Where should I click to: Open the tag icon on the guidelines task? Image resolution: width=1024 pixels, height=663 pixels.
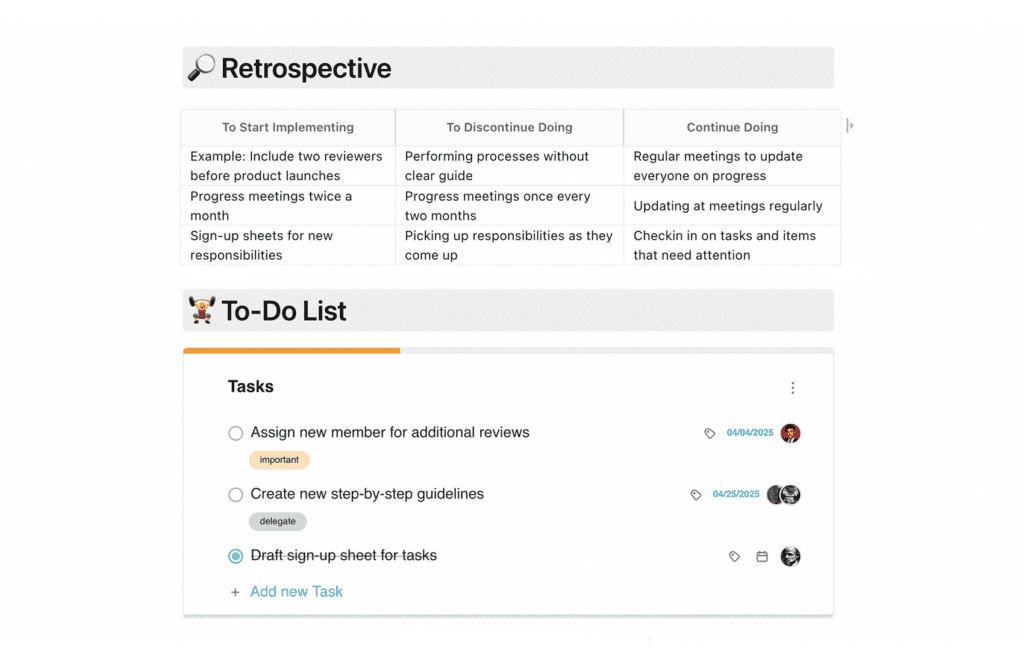click(696, 494)
